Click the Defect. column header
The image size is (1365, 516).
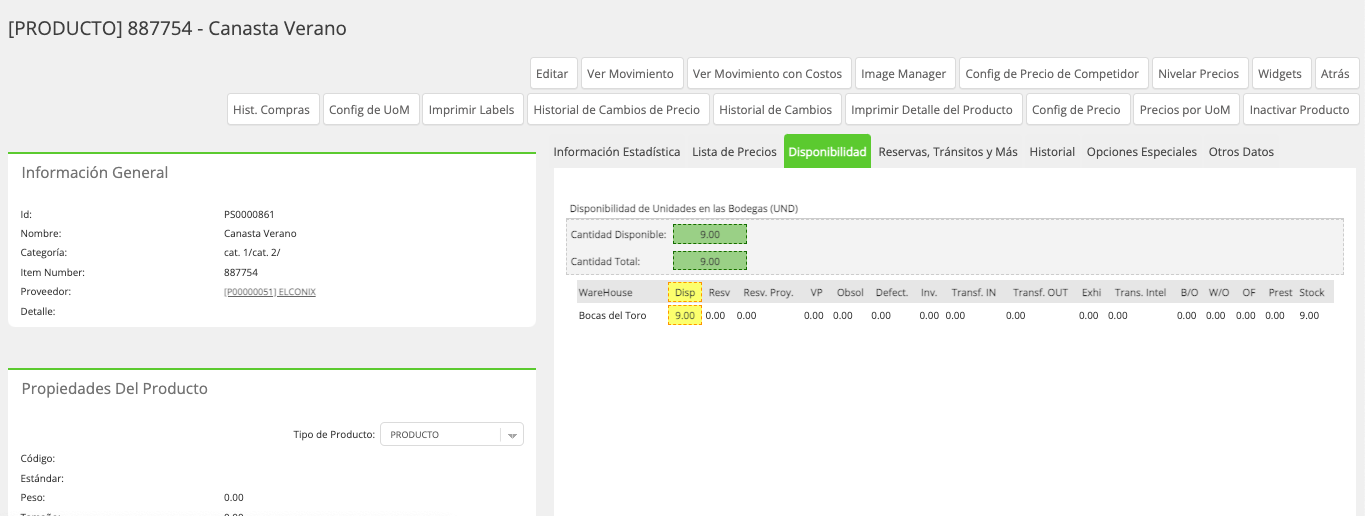coord(891,292)
